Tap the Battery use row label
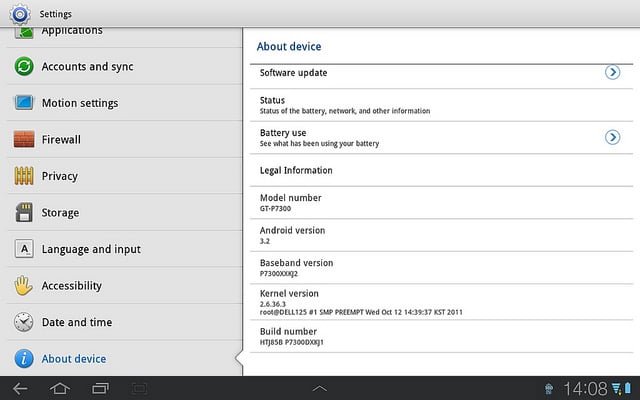 [283, 133]
